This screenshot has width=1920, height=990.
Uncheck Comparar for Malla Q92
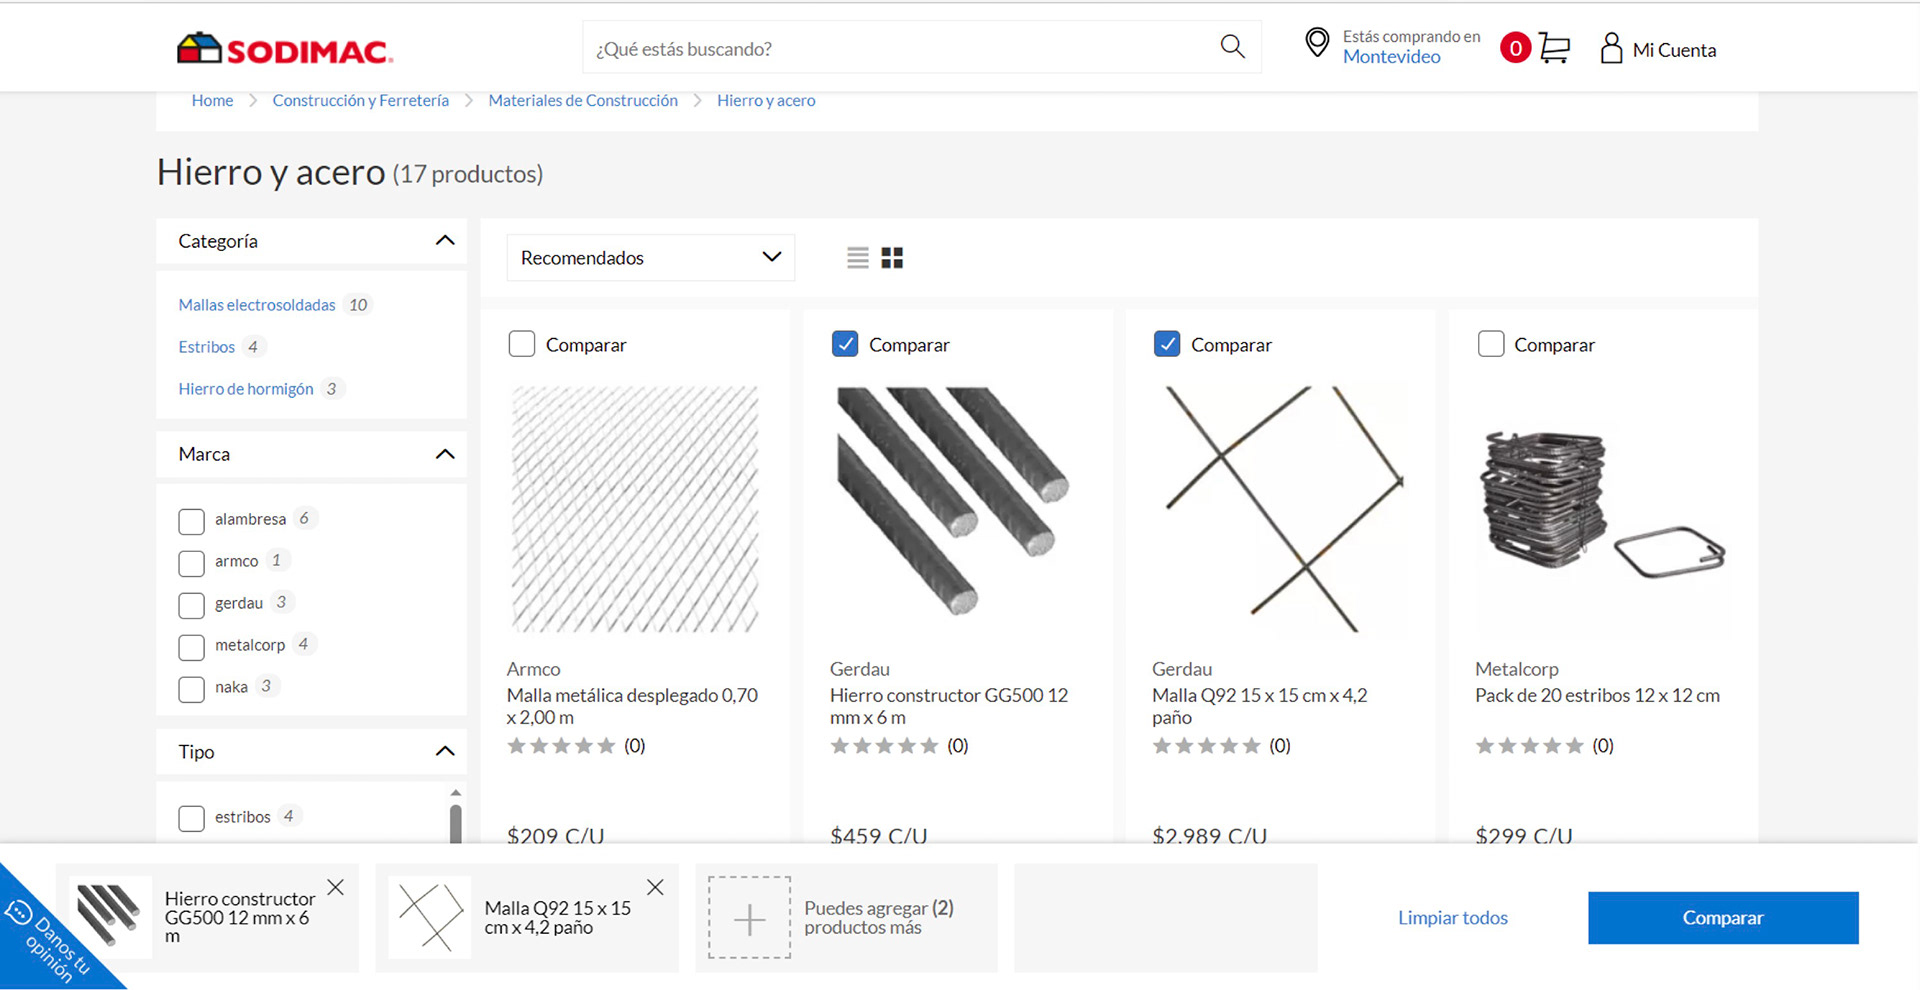[x=1167, y=344]
